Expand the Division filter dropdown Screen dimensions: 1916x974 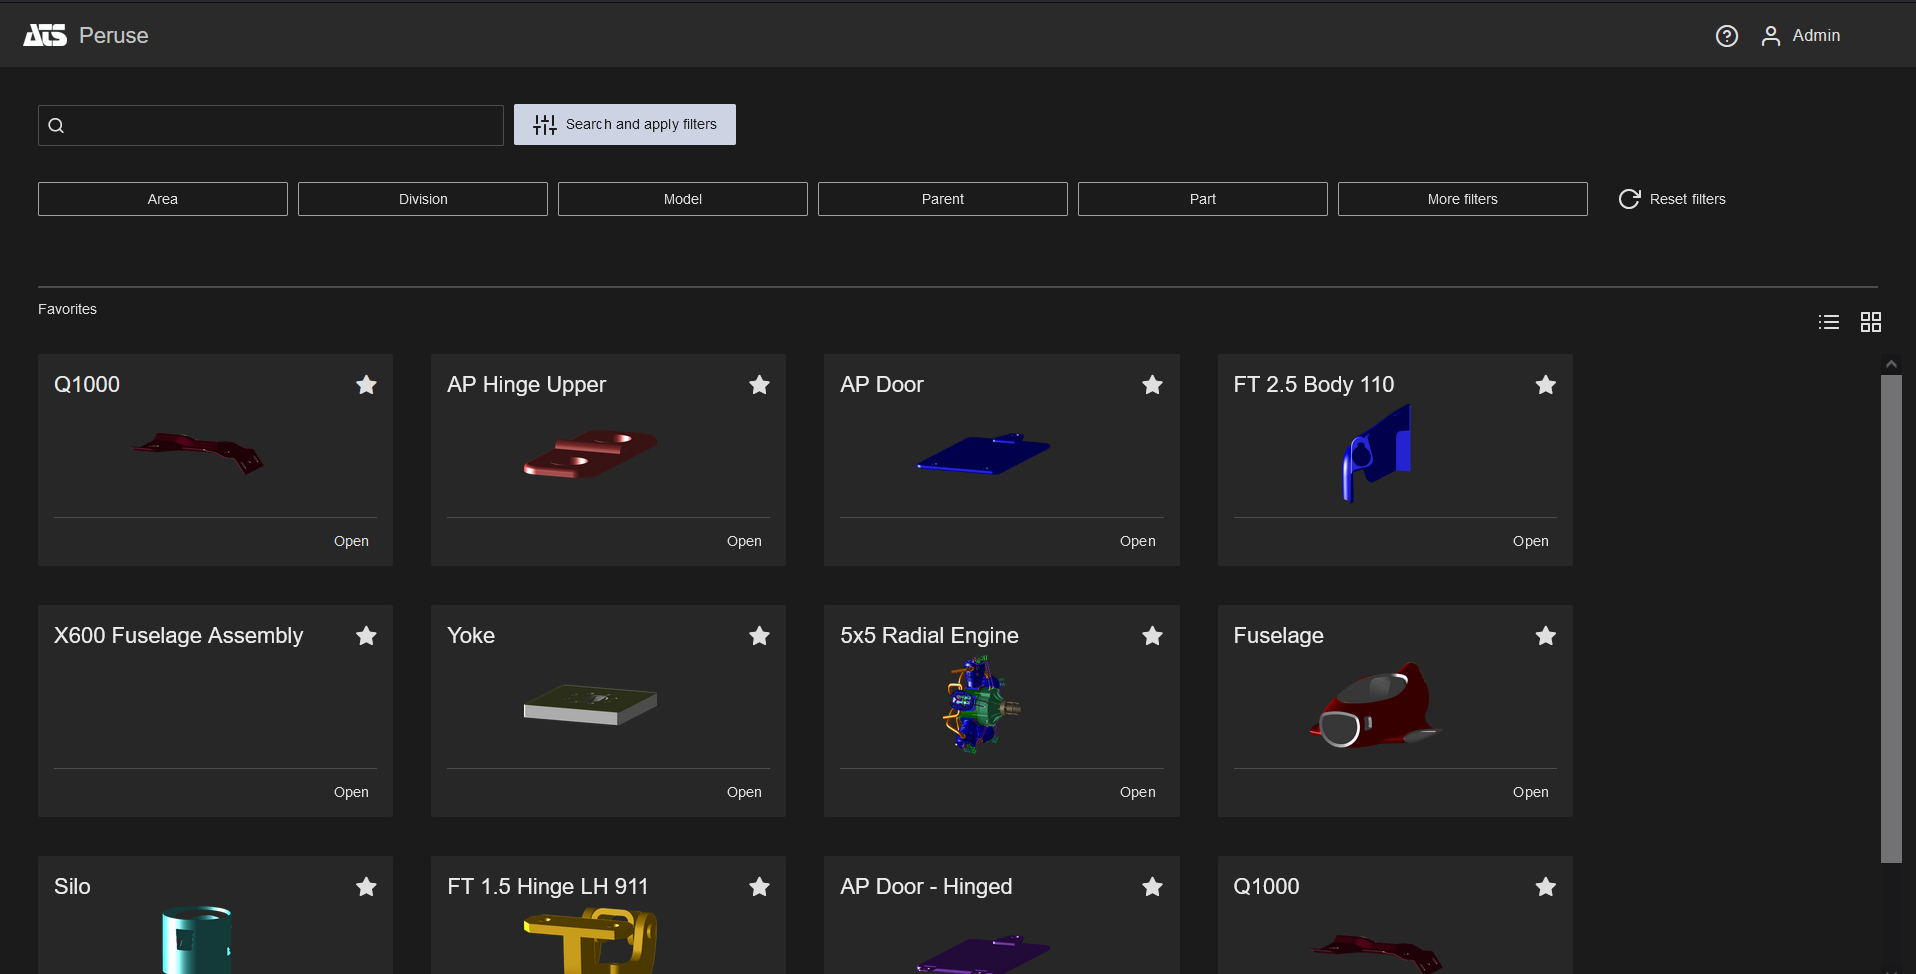click(x=423, y=199)
